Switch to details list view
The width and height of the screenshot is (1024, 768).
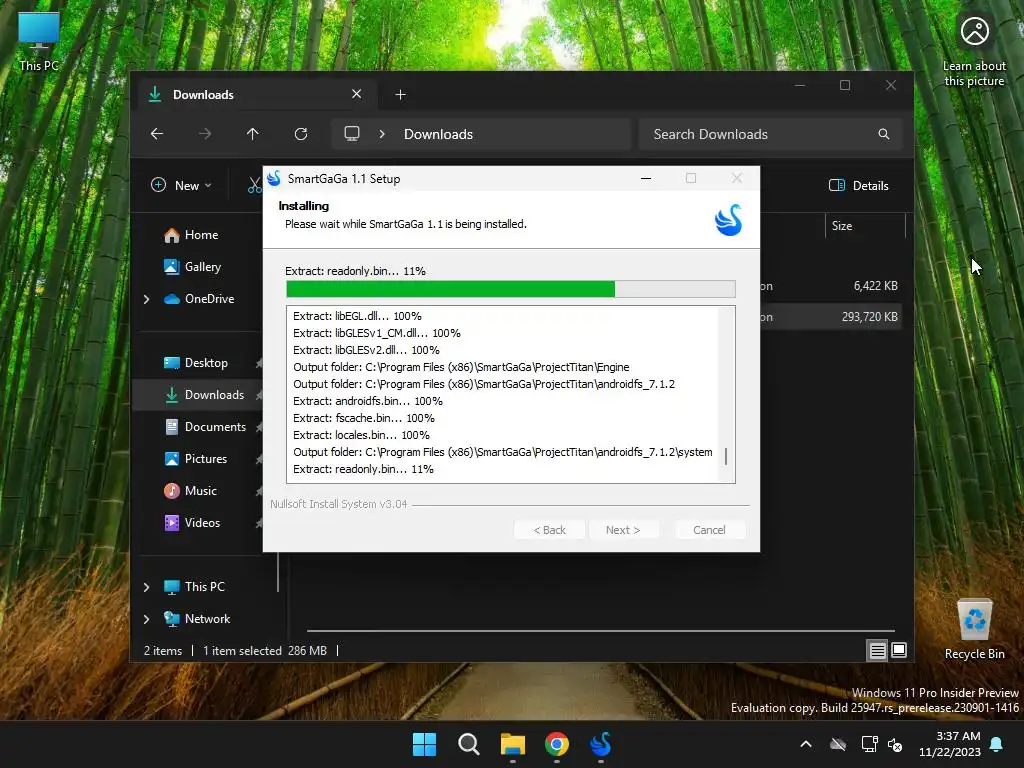click(877, 650)
